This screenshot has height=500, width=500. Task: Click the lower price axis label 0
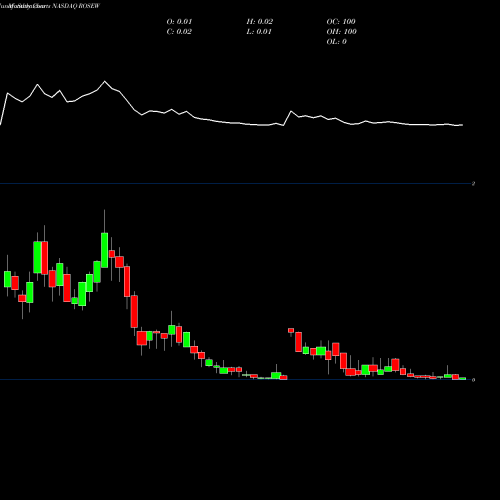coord(473,380)
